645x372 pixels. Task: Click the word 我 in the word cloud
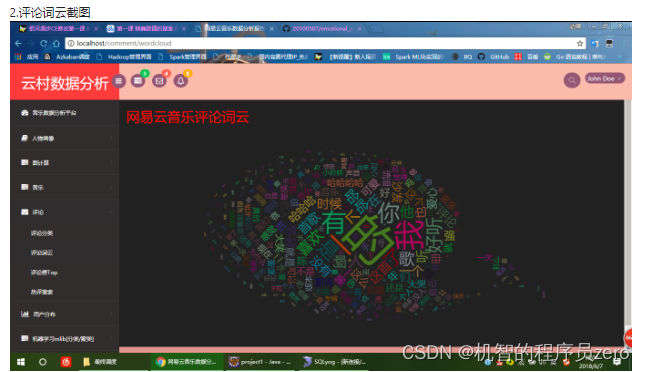coord(409,235)
